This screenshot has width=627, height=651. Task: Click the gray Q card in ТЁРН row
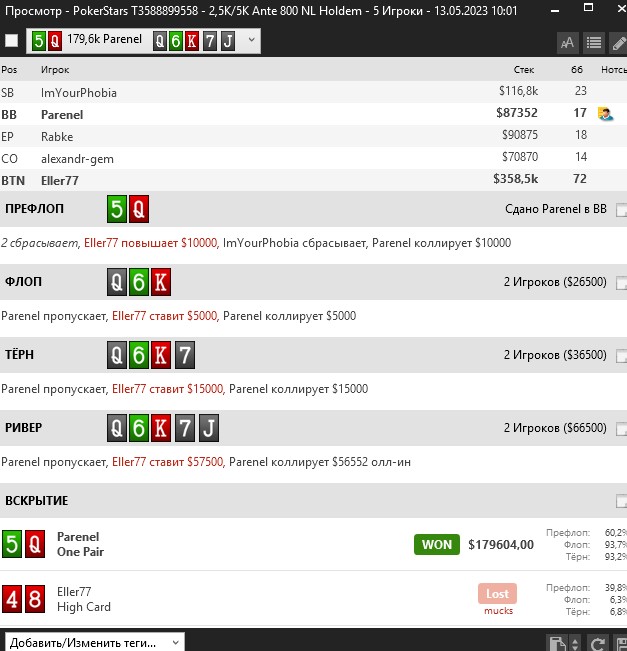(117, 355)
